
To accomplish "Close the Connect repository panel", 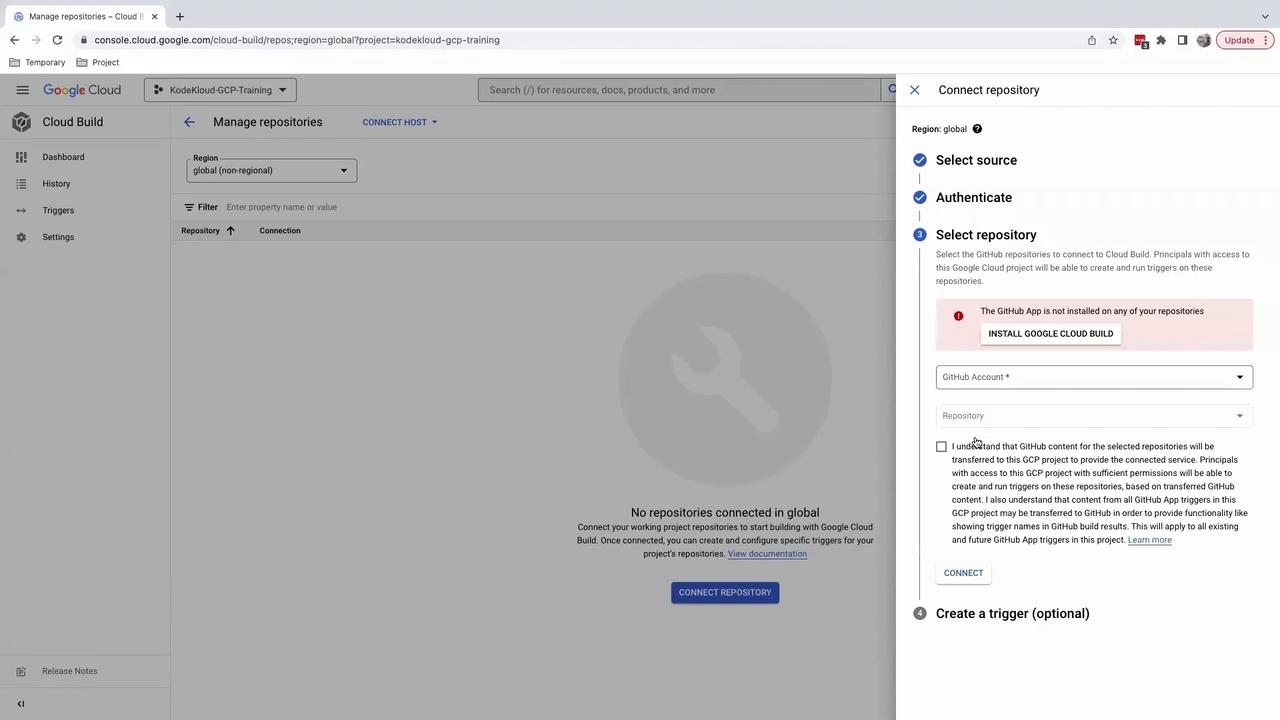I will (x=914, y=90).
